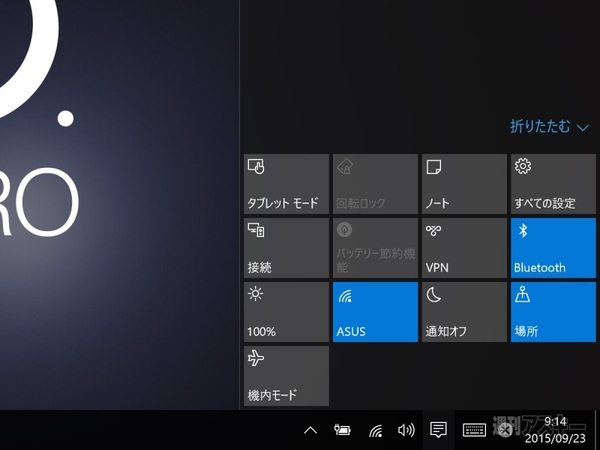Open ノート quick action tile
Viewport: 600px width, 450px height.
(x=464, y=184)
